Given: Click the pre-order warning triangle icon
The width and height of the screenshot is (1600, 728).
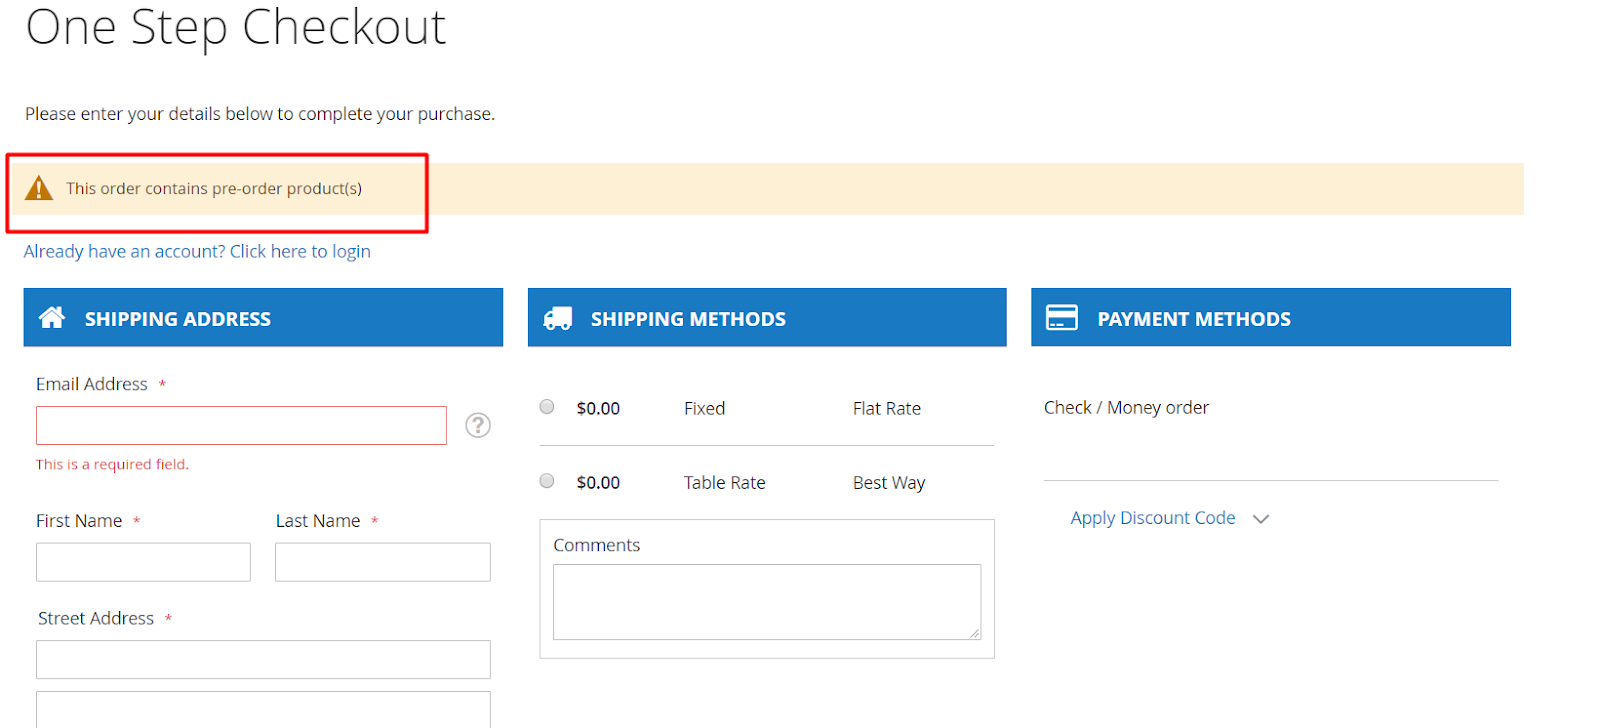Looking at the screenshot, I should (38, 188).
